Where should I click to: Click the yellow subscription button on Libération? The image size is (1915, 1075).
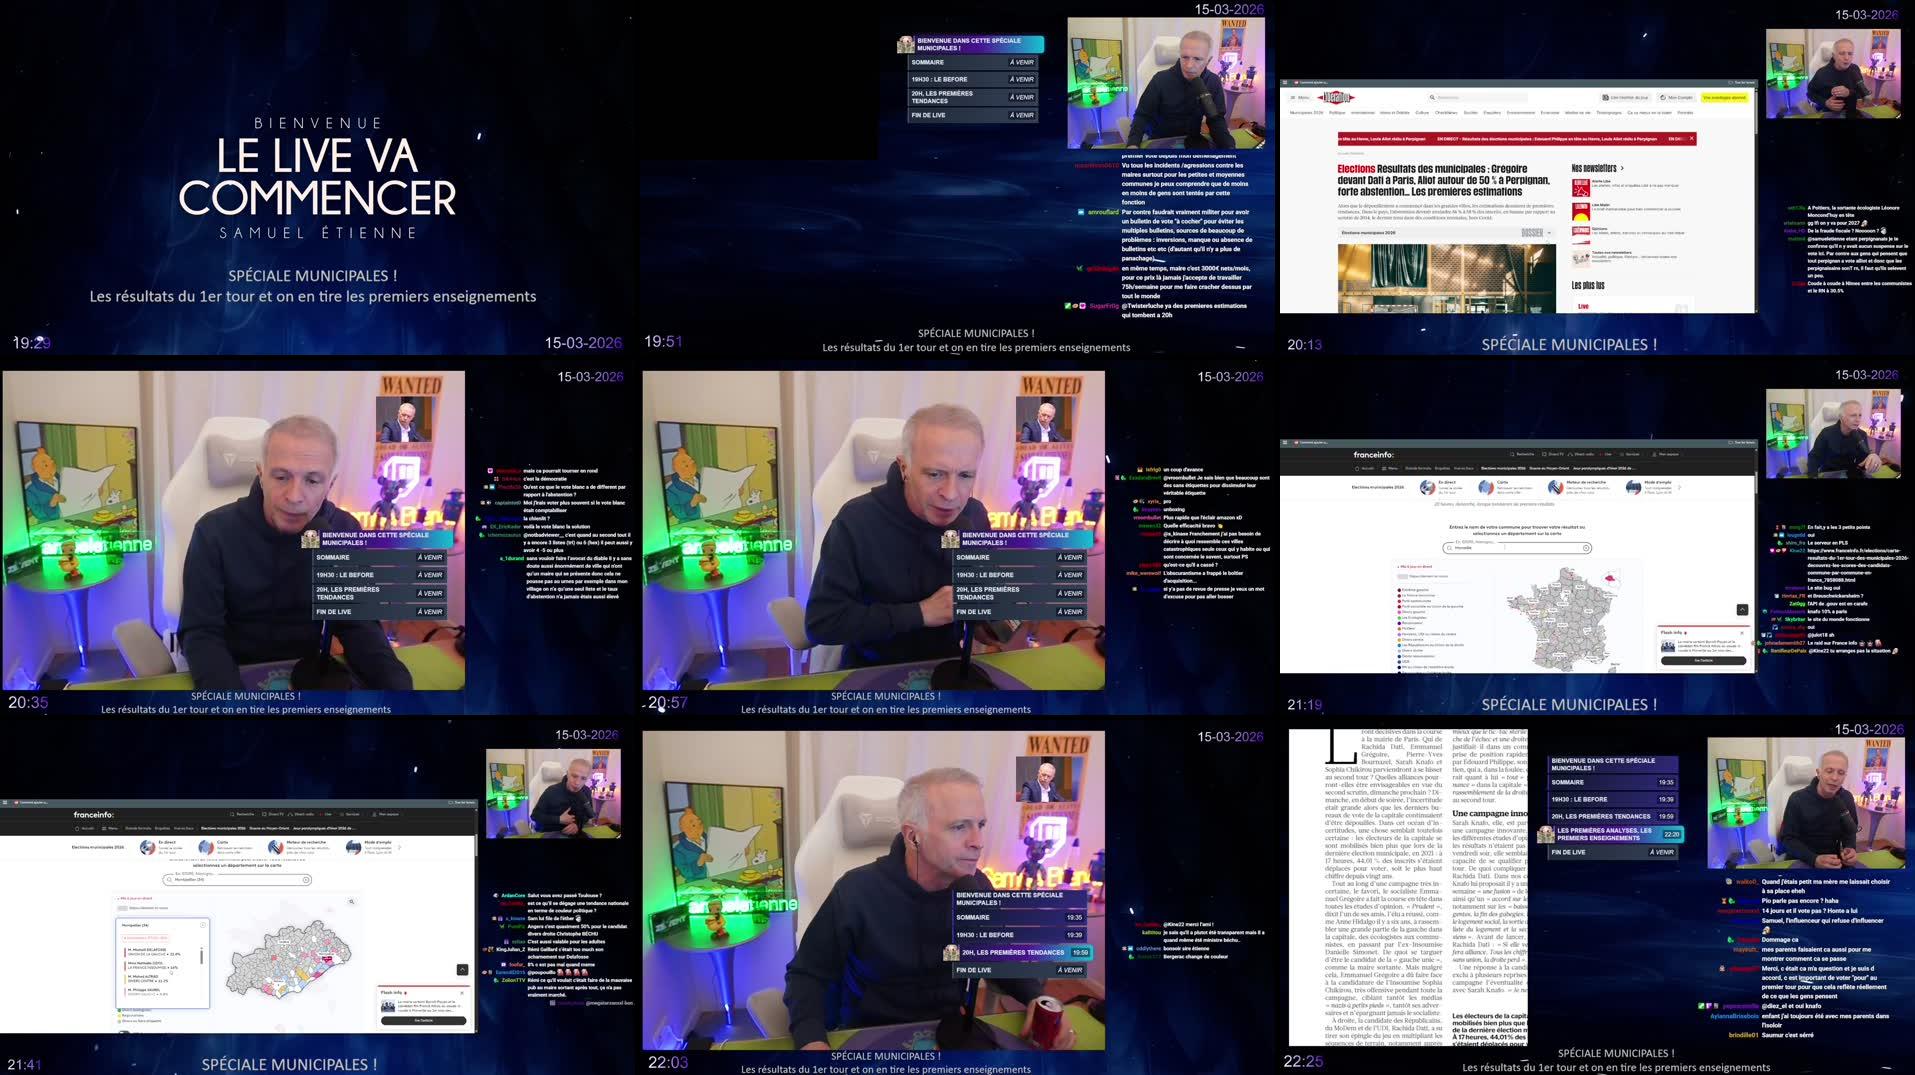1724,97
